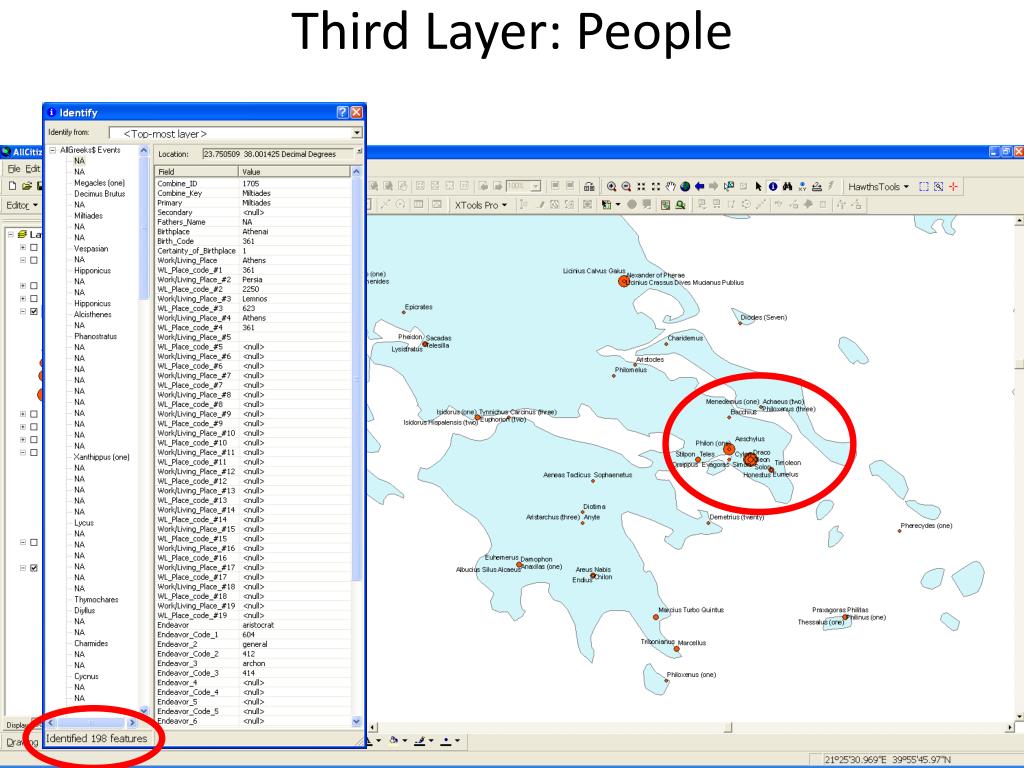The height and width of the screenshot is (768, 1024).
Task: Click the marker color dot swatch
Action: click(x=445, y=741)
